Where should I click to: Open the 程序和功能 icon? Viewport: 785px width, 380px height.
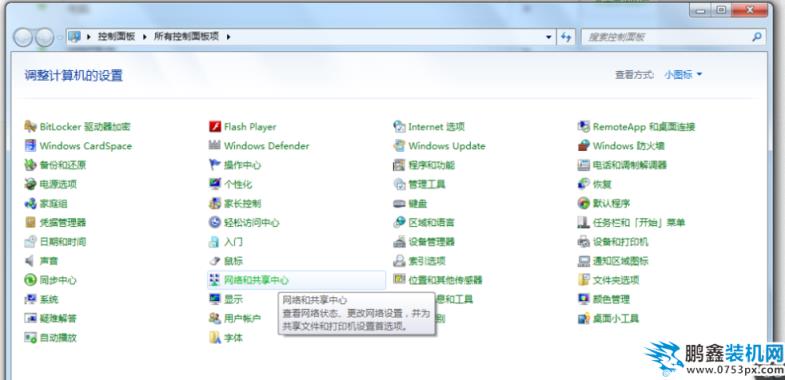pos(399,165)
